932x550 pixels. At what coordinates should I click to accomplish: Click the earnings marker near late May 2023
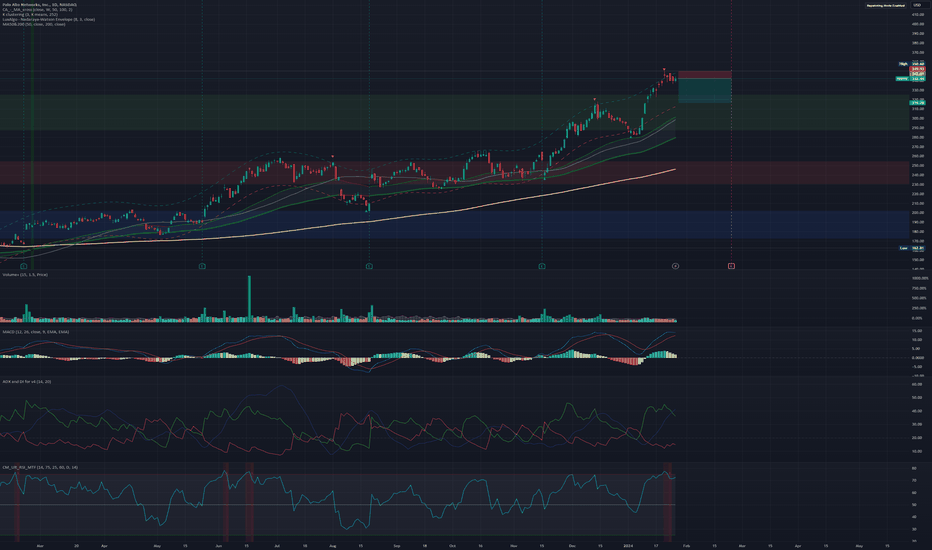click(202, 266)
